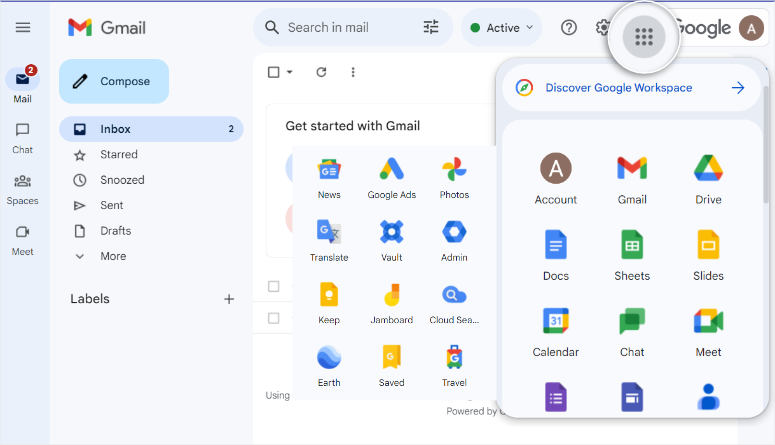Open Google Calendar app
The height and width of the screenshot is (445, 775).
point(556,332)
